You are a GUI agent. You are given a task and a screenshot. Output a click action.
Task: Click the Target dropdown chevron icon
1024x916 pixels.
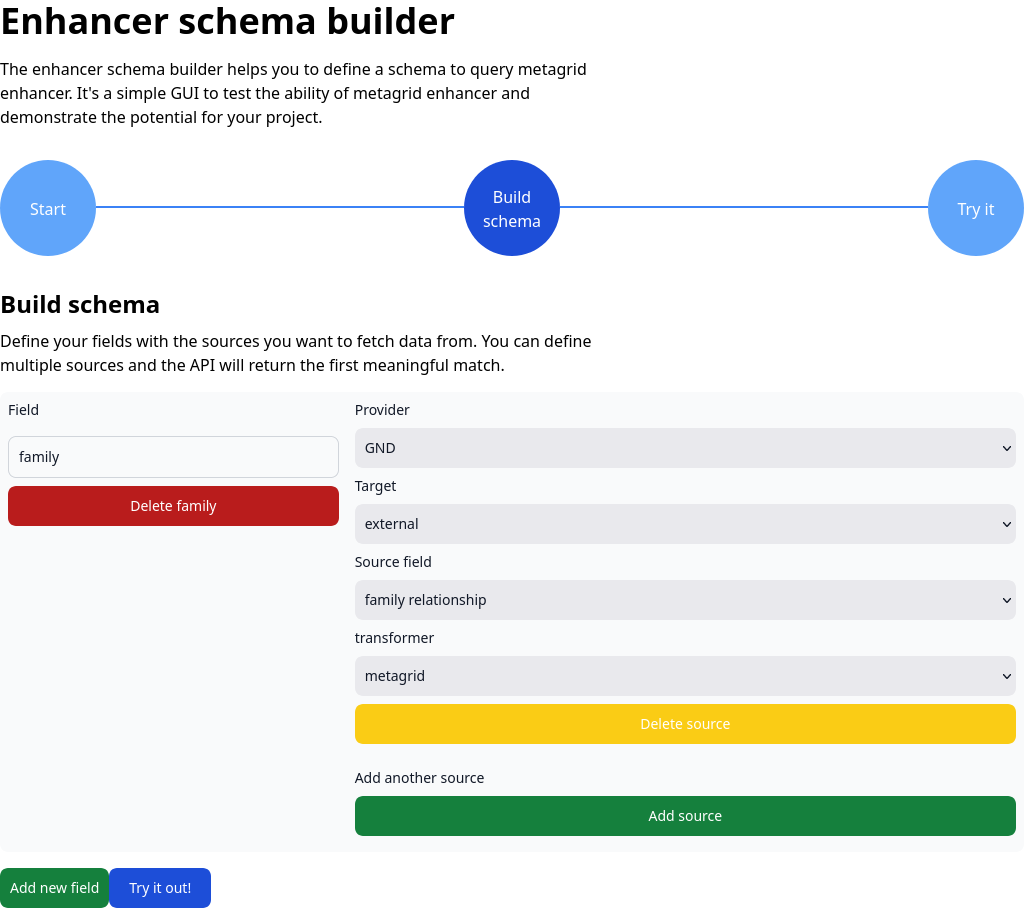coord(1008,524)
